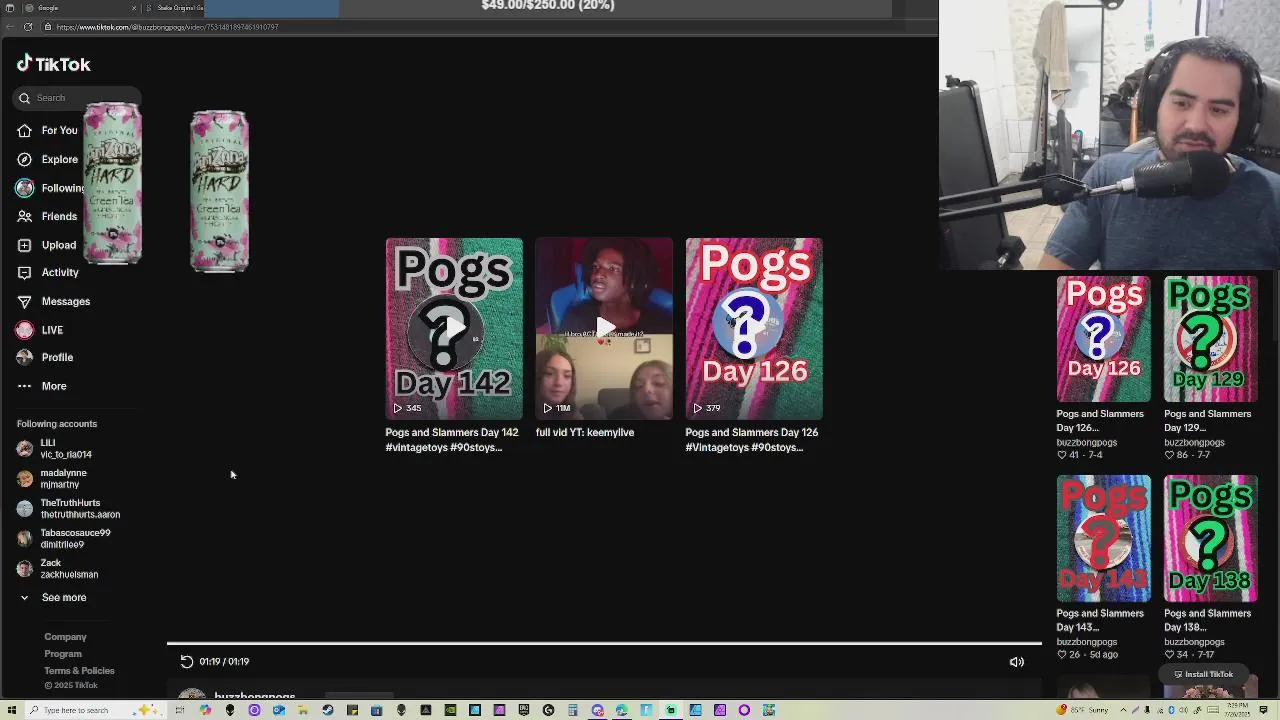Toggle the video volume speaker icon
The width and height of the screenshot is (1280, 720).
click(x=1017, y=662)
